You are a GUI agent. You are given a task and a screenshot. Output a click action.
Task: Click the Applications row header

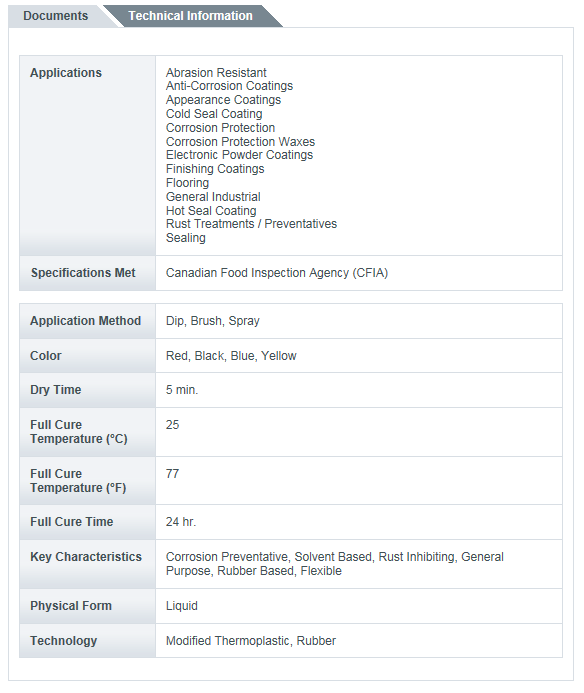pos(66,72)
